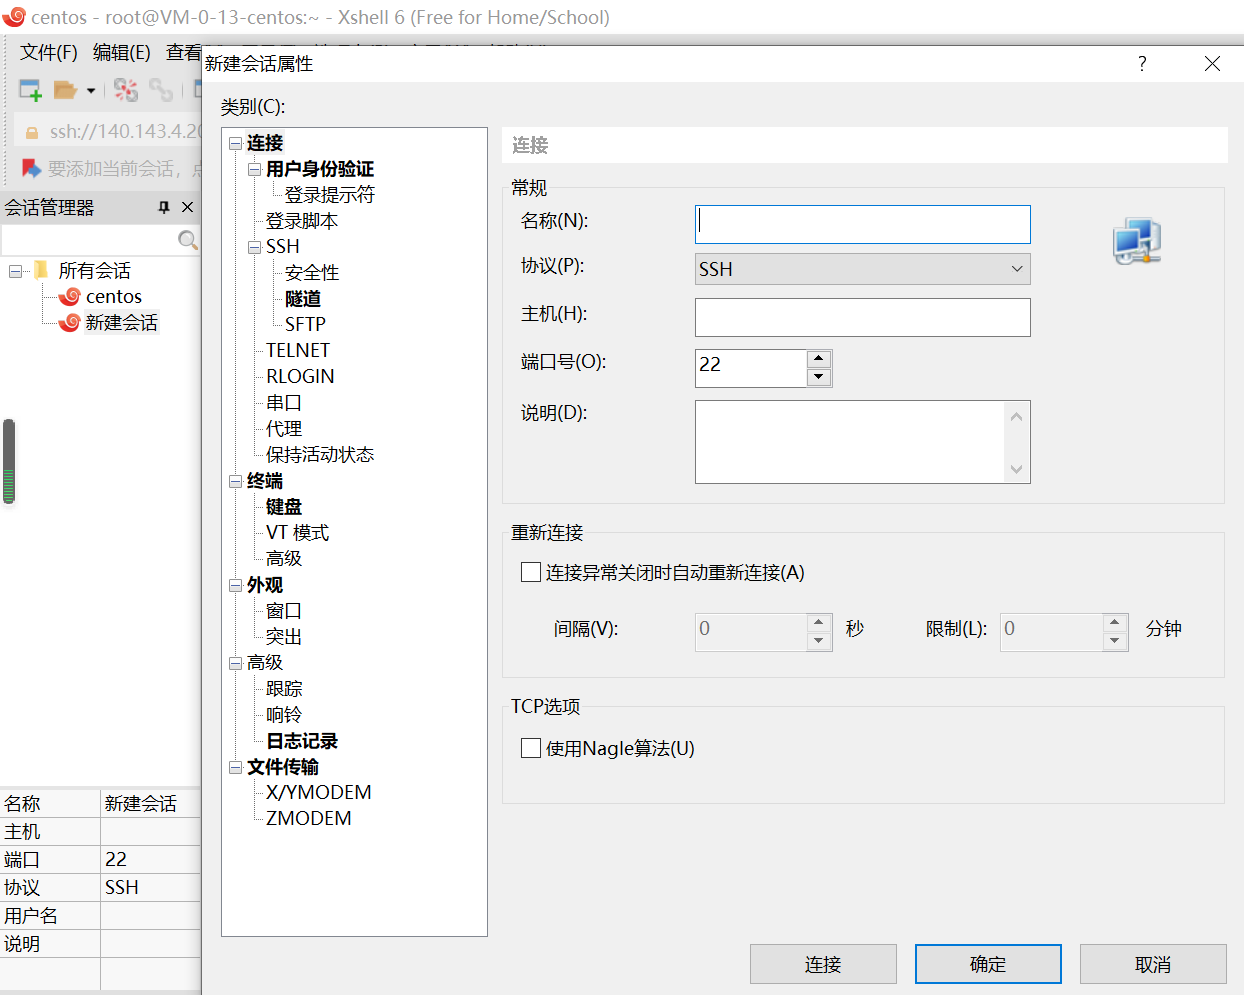Select 隧道 under SSH
The width and height of the screenshot is (1244, 995).
point(302,299)
